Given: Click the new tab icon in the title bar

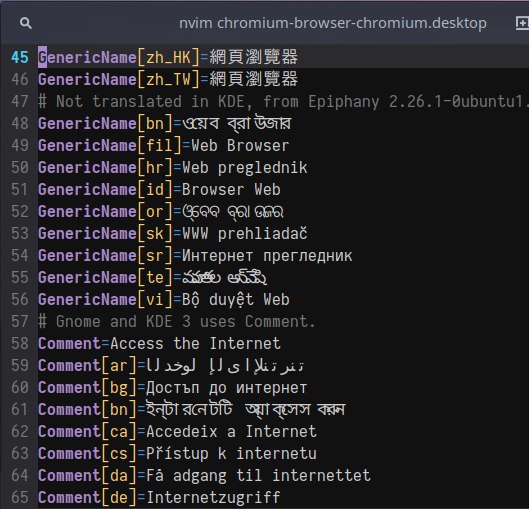Looking at the screenshot, I should 522,23.
